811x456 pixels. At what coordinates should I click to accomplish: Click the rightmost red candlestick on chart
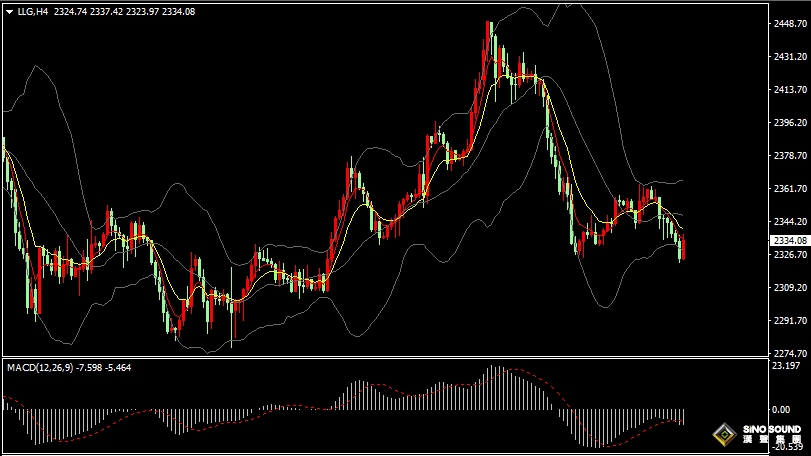[x=683, y=248]
